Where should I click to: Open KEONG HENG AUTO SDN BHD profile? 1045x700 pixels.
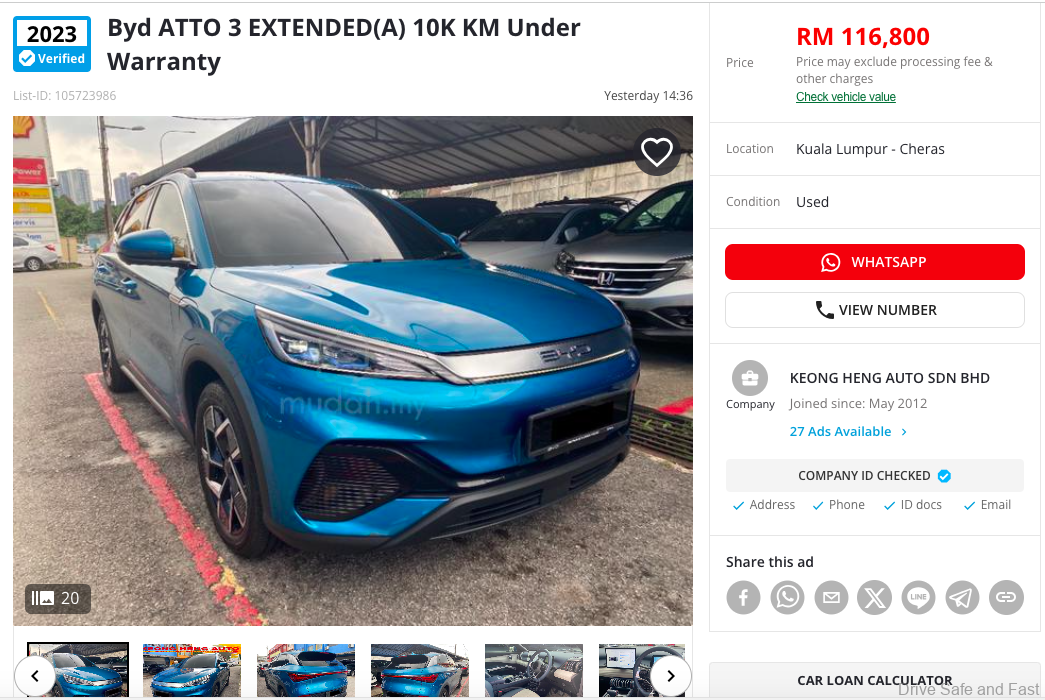[889, 378]
